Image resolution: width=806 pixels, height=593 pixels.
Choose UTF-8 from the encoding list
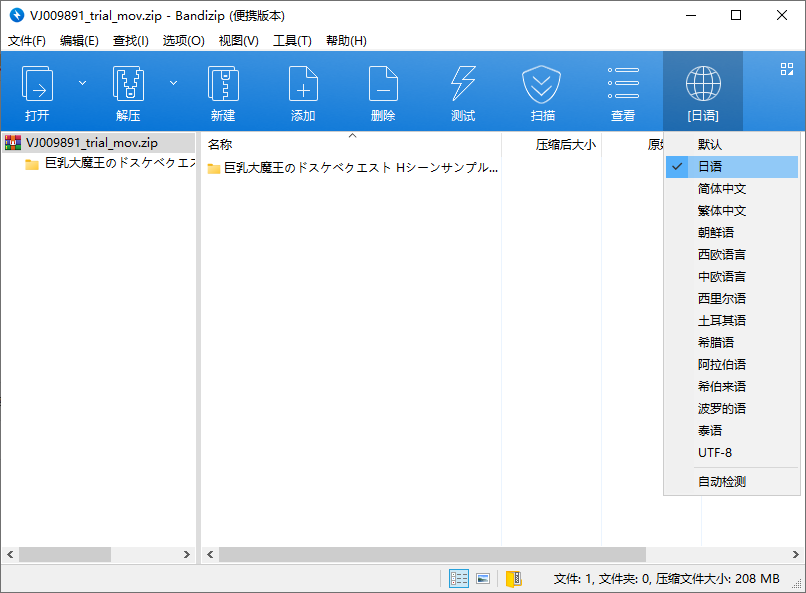(715, 453)
